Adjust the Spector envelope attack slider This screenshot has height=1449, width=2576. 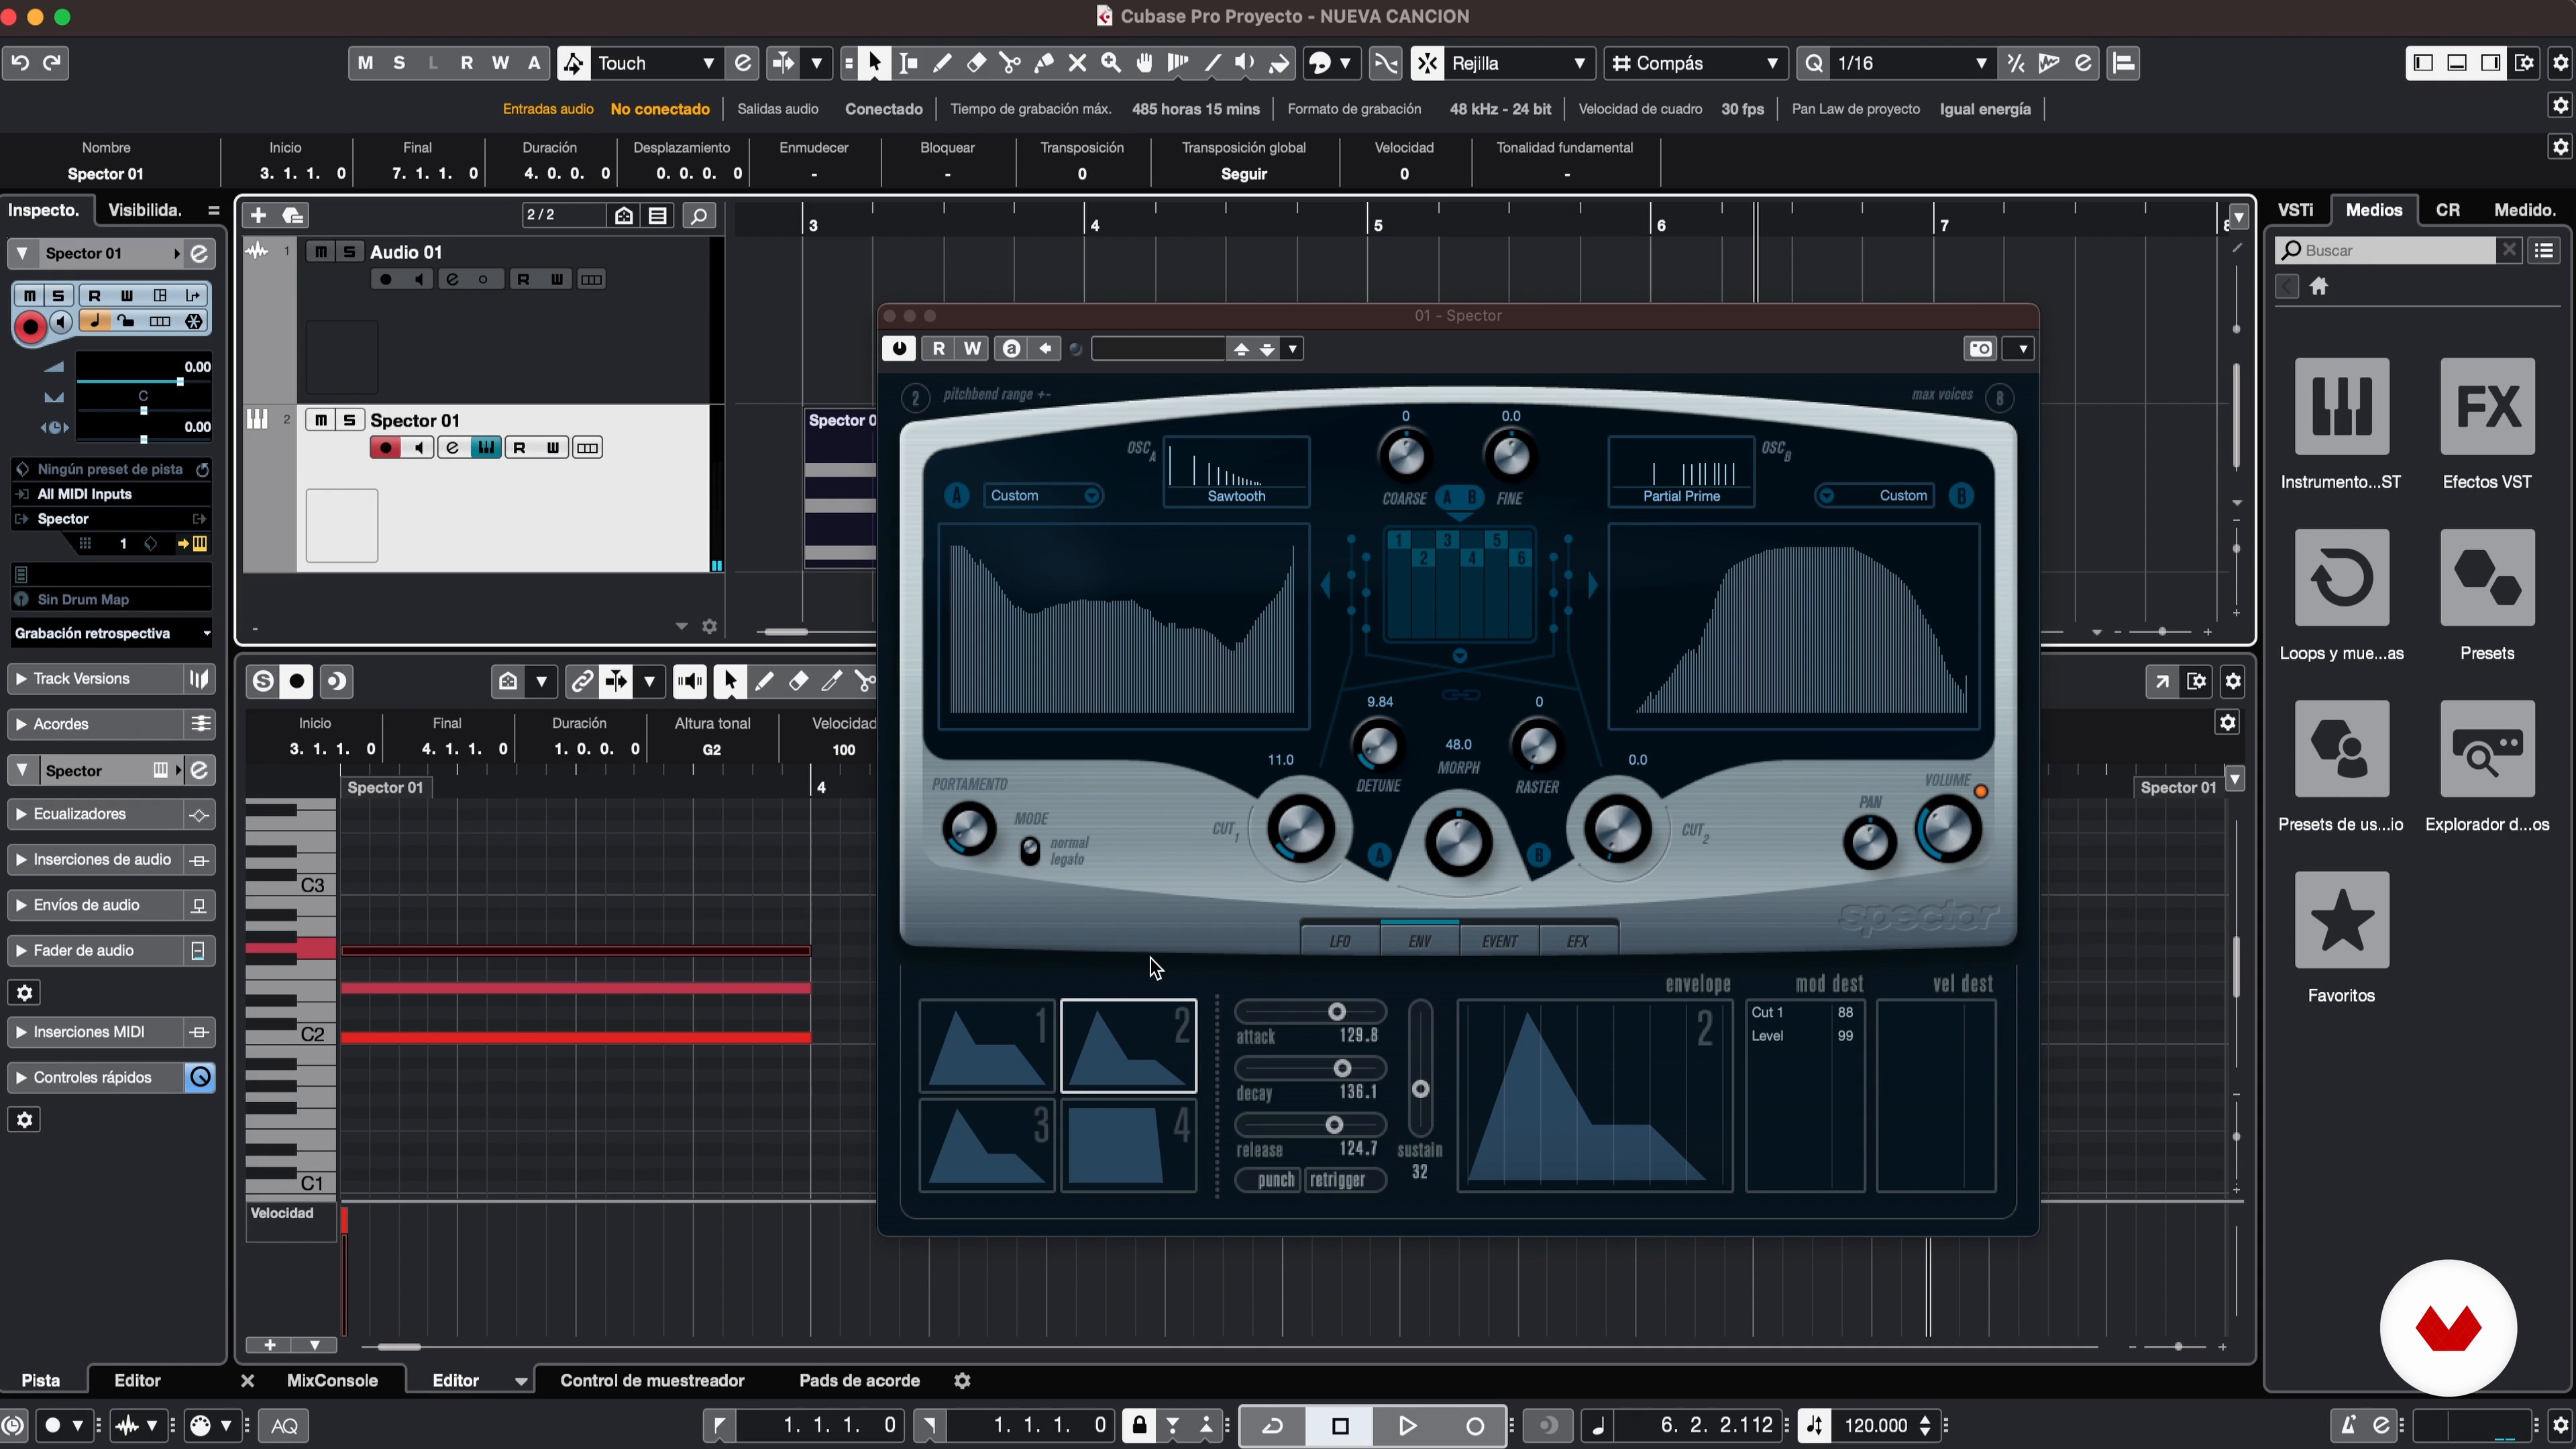1310,1012
